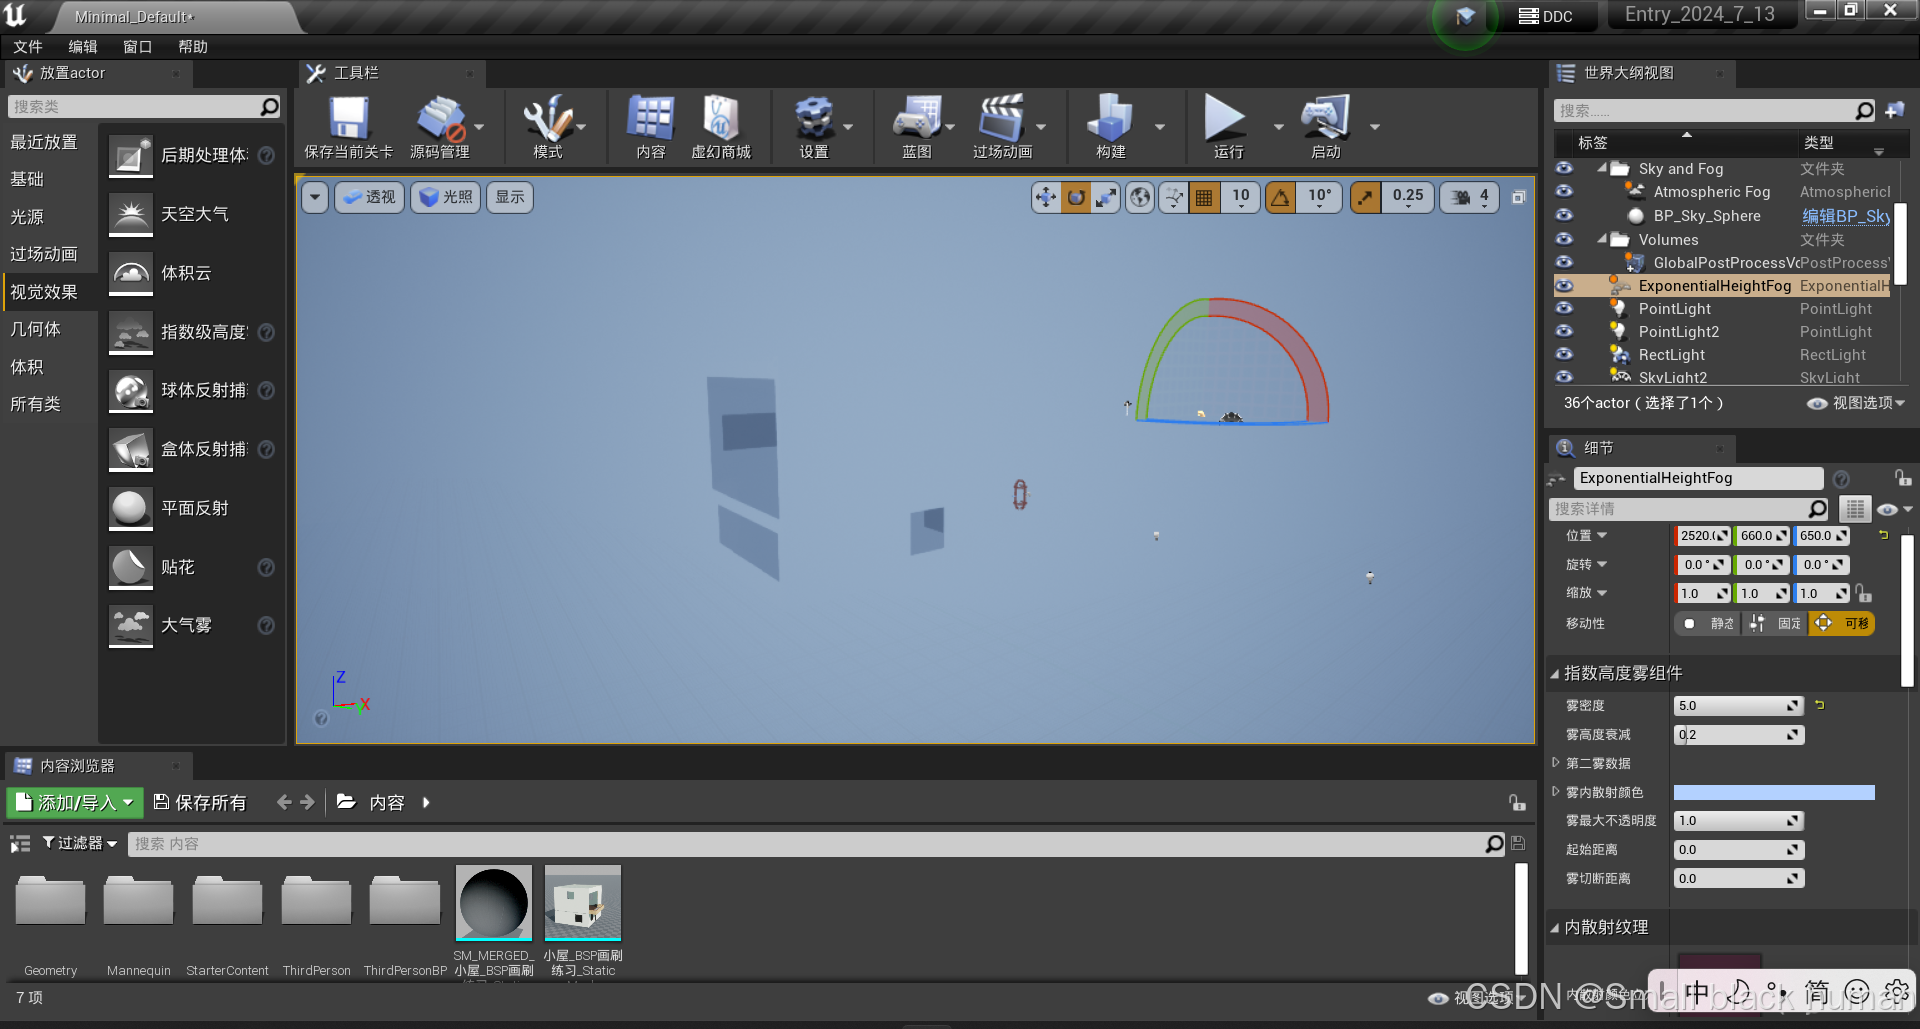
Task: Click Save All (保存所有) button
Action: pos(200,802)
